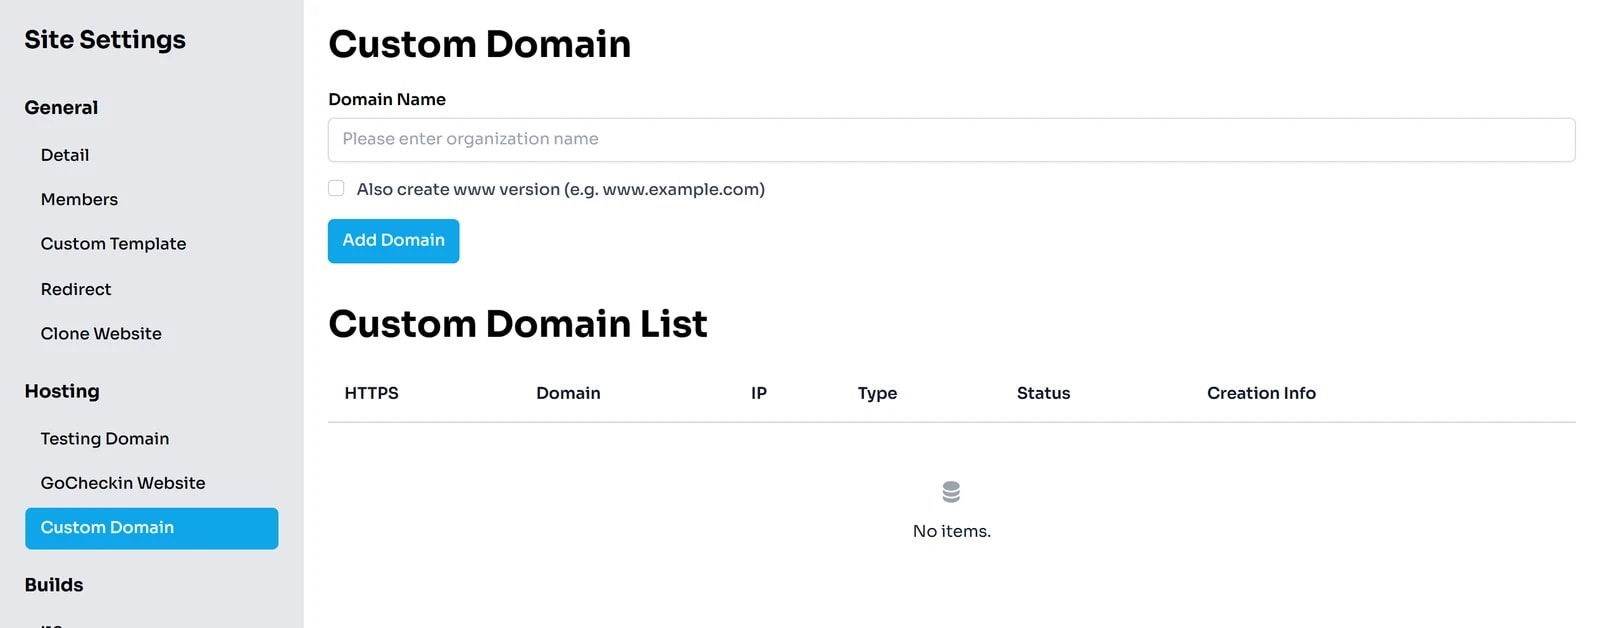Click the empty-list database icon

click(x=951, y=492)
